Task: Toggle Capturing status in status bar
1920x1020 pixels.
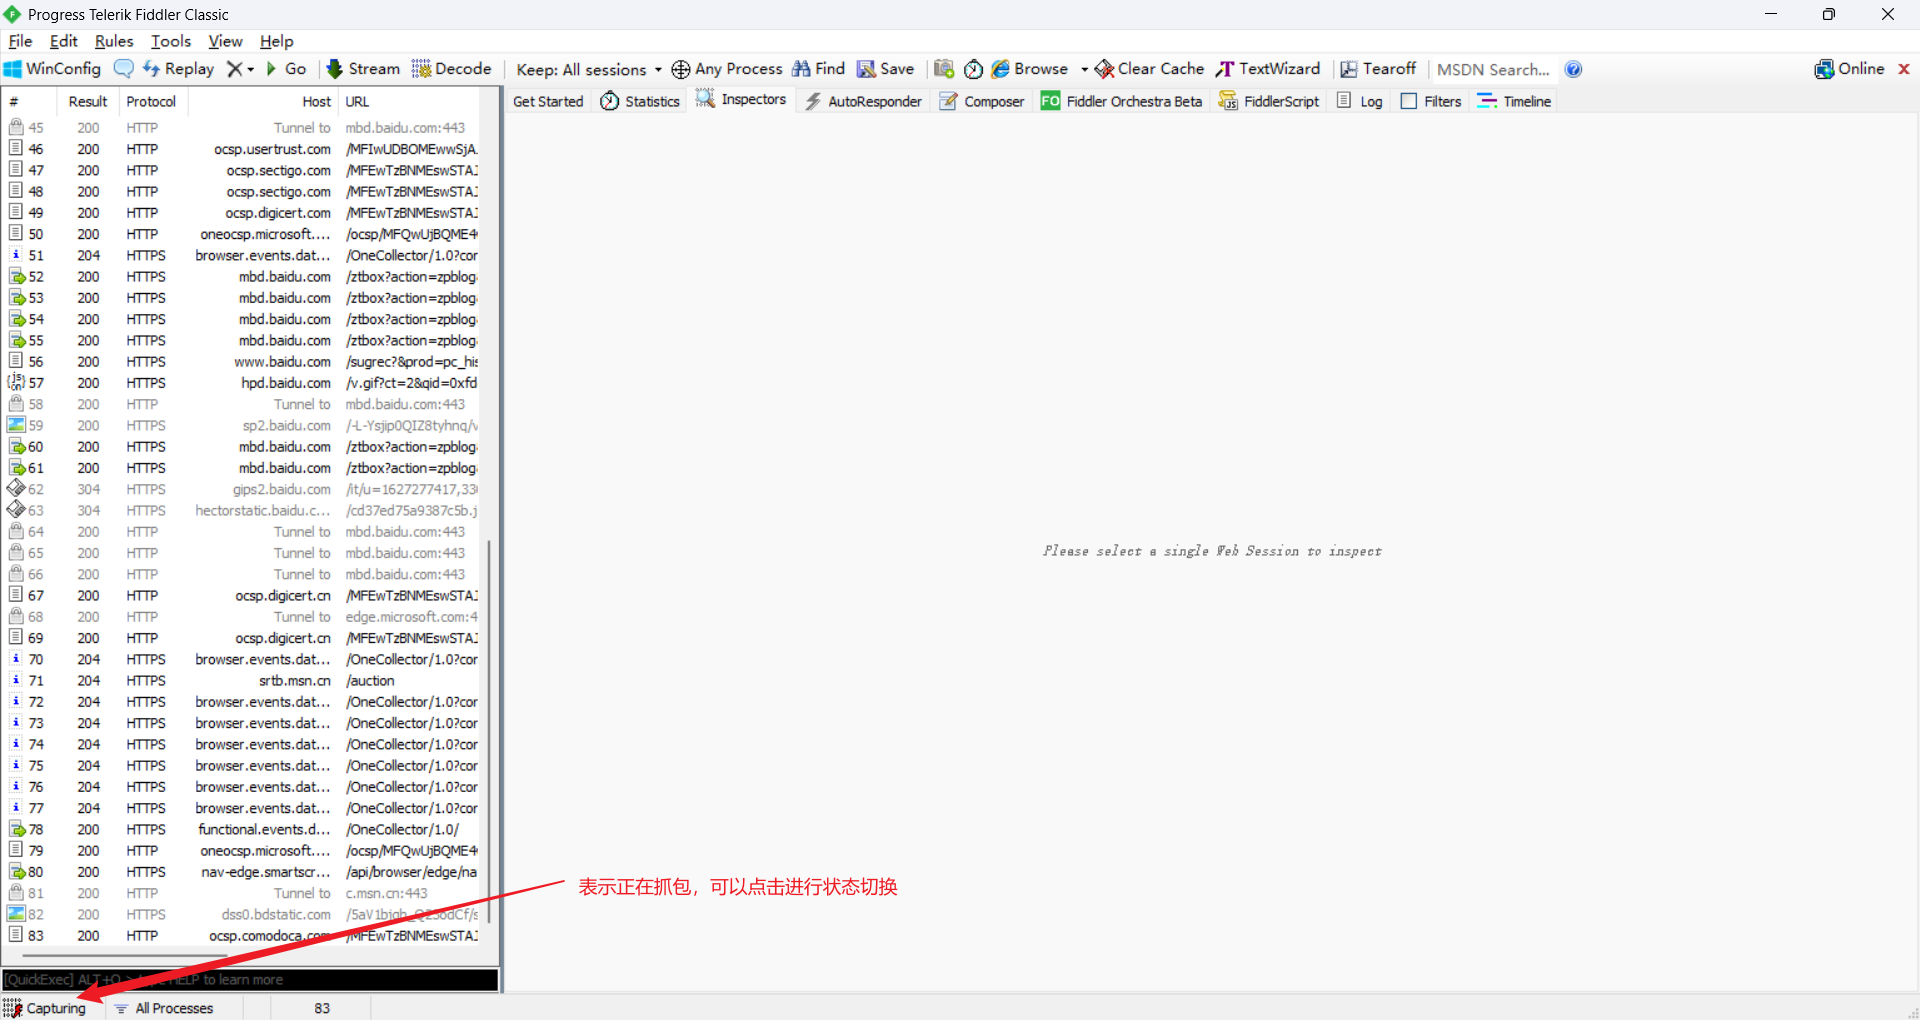Action: [45, 1008]
